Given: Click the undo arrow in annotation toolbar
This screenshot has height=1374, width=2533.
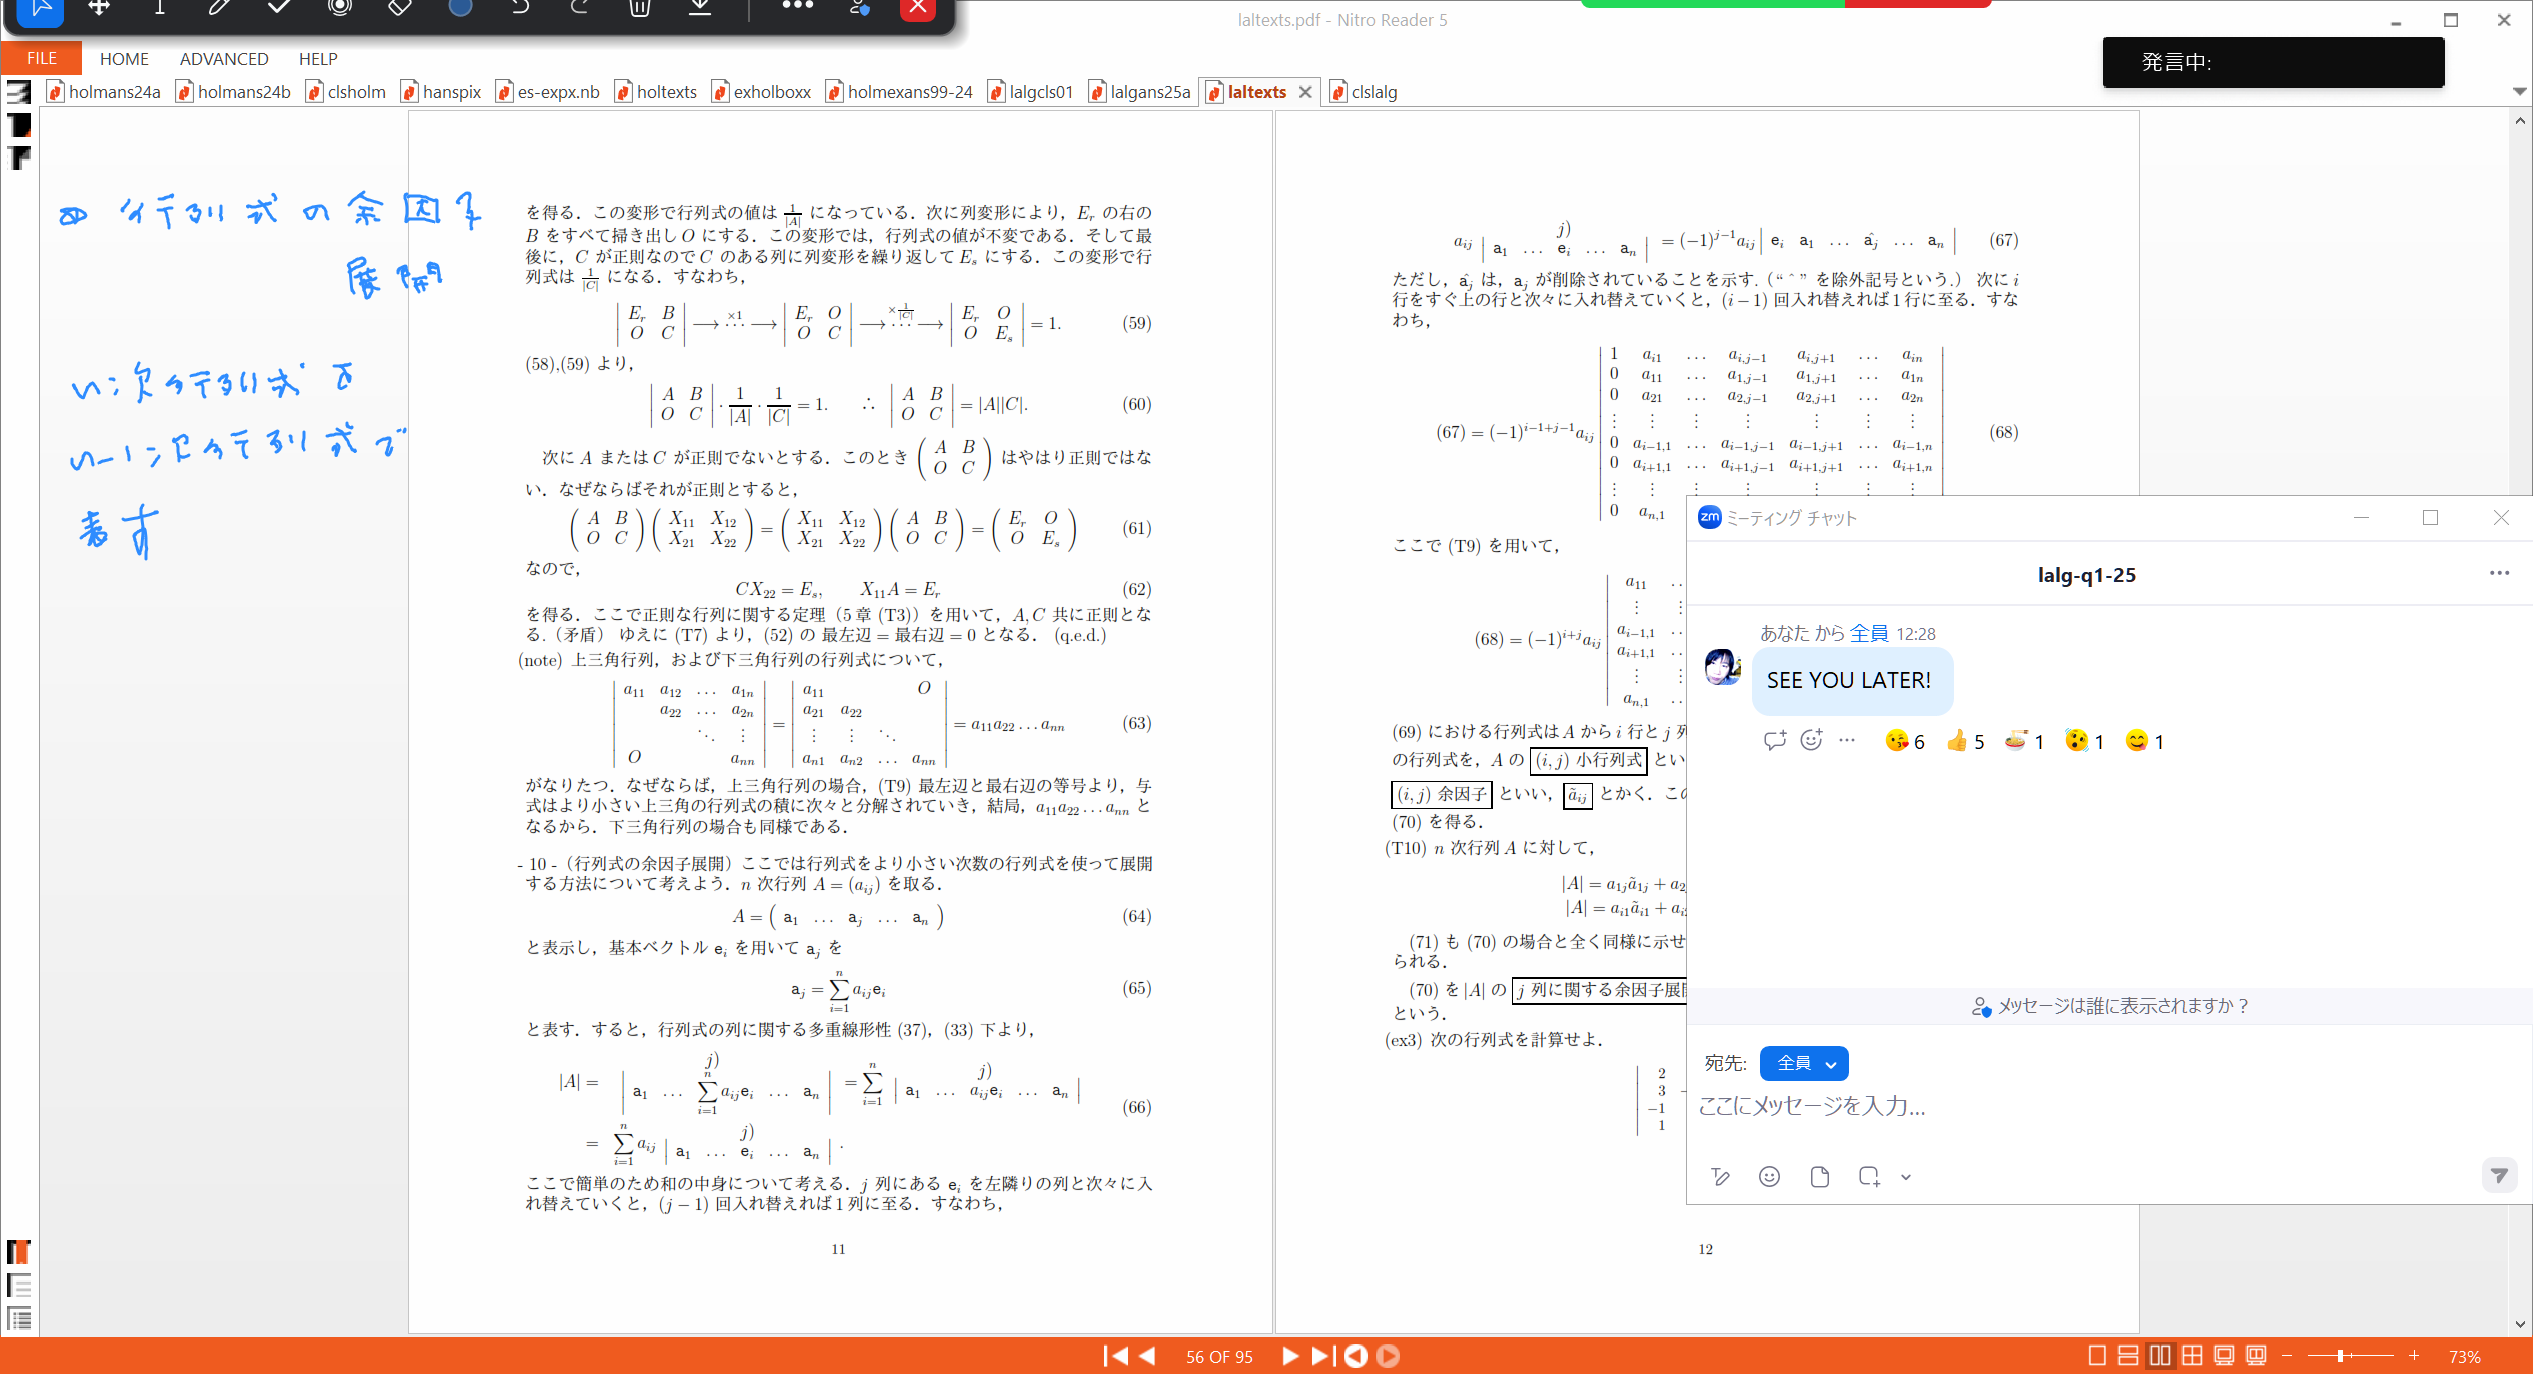Looking at the screenshot, I should [519, 8].
